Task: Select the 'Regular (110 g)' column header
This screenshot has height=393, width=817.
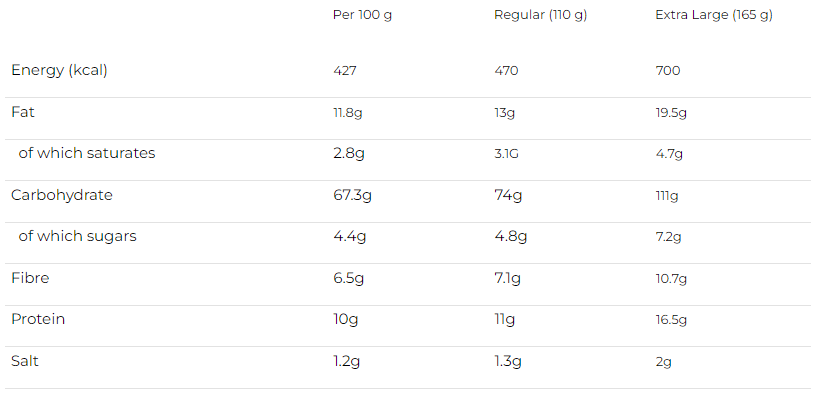Action: click(x=540, y=16)
